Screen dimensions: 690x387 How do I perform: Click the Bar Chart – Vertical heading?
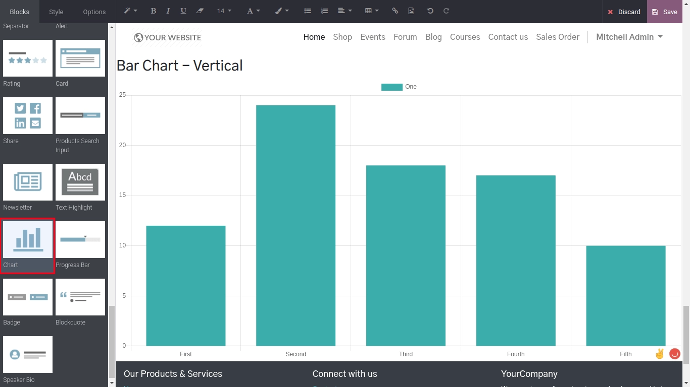coord(180,66)
